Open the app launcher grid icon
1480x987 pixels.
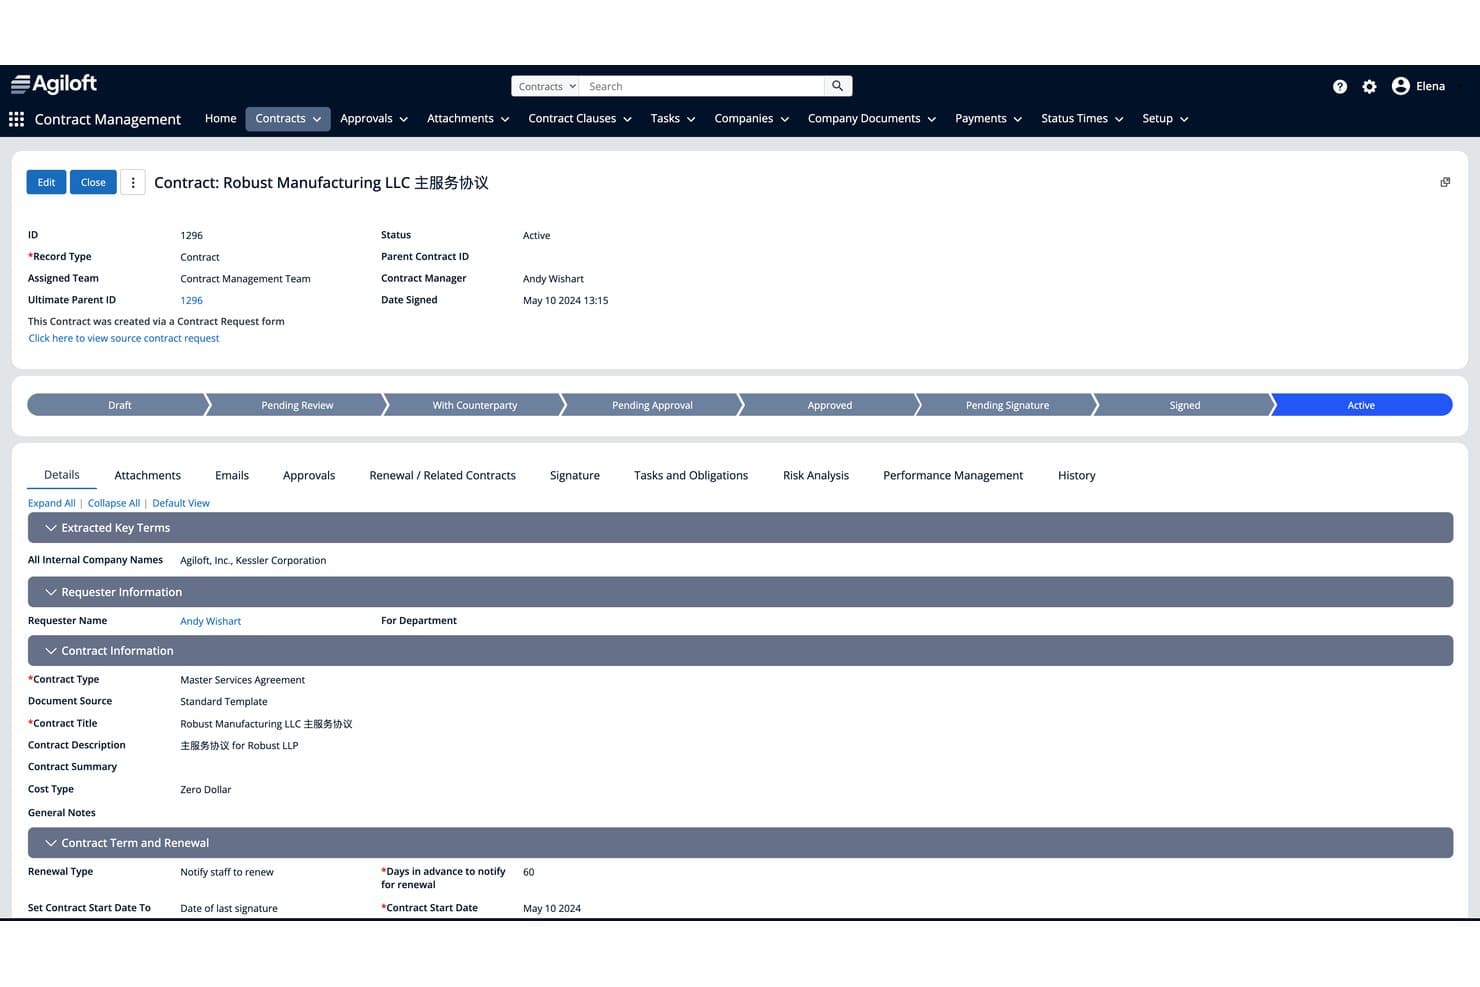[16, 119]
